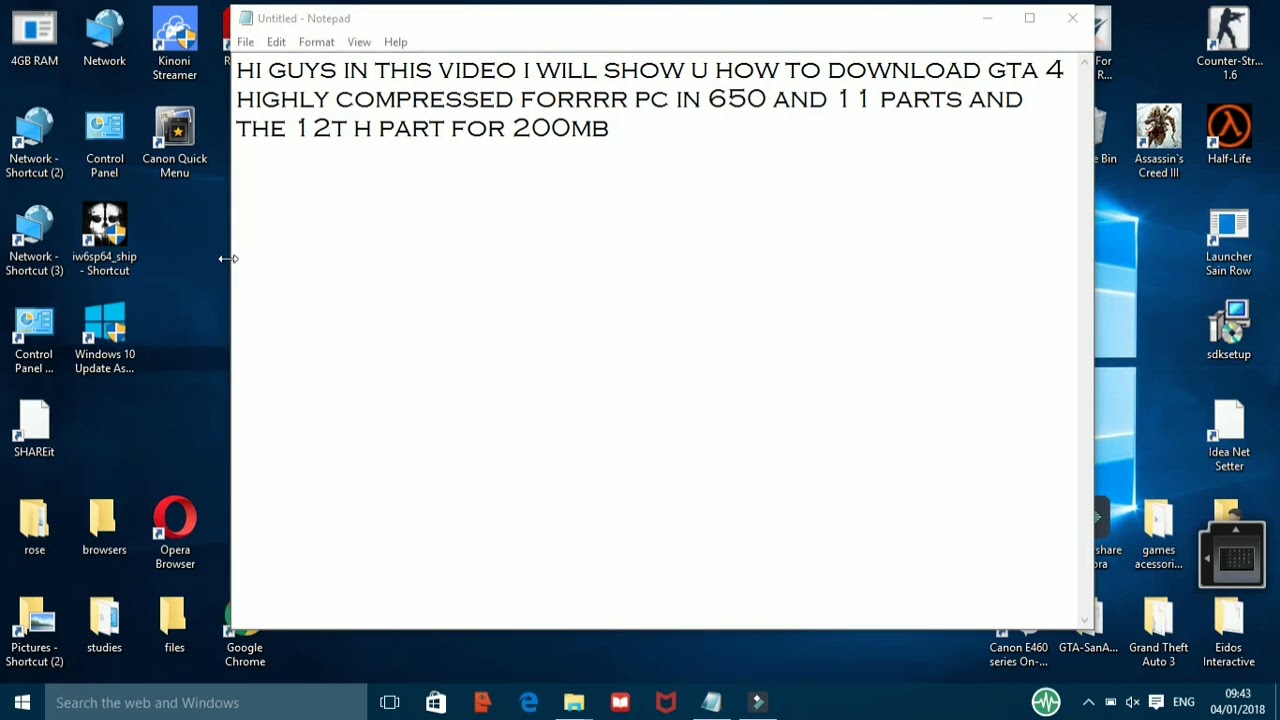This screenshot has width=1280, height=720.
Task: Select the Grand Theft Auto 3 folder
Action: point(1159,633)
